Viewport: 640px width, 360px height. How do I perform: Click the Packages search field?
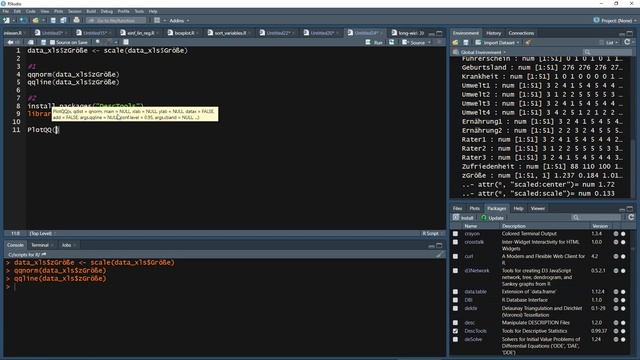coord(596,218)
